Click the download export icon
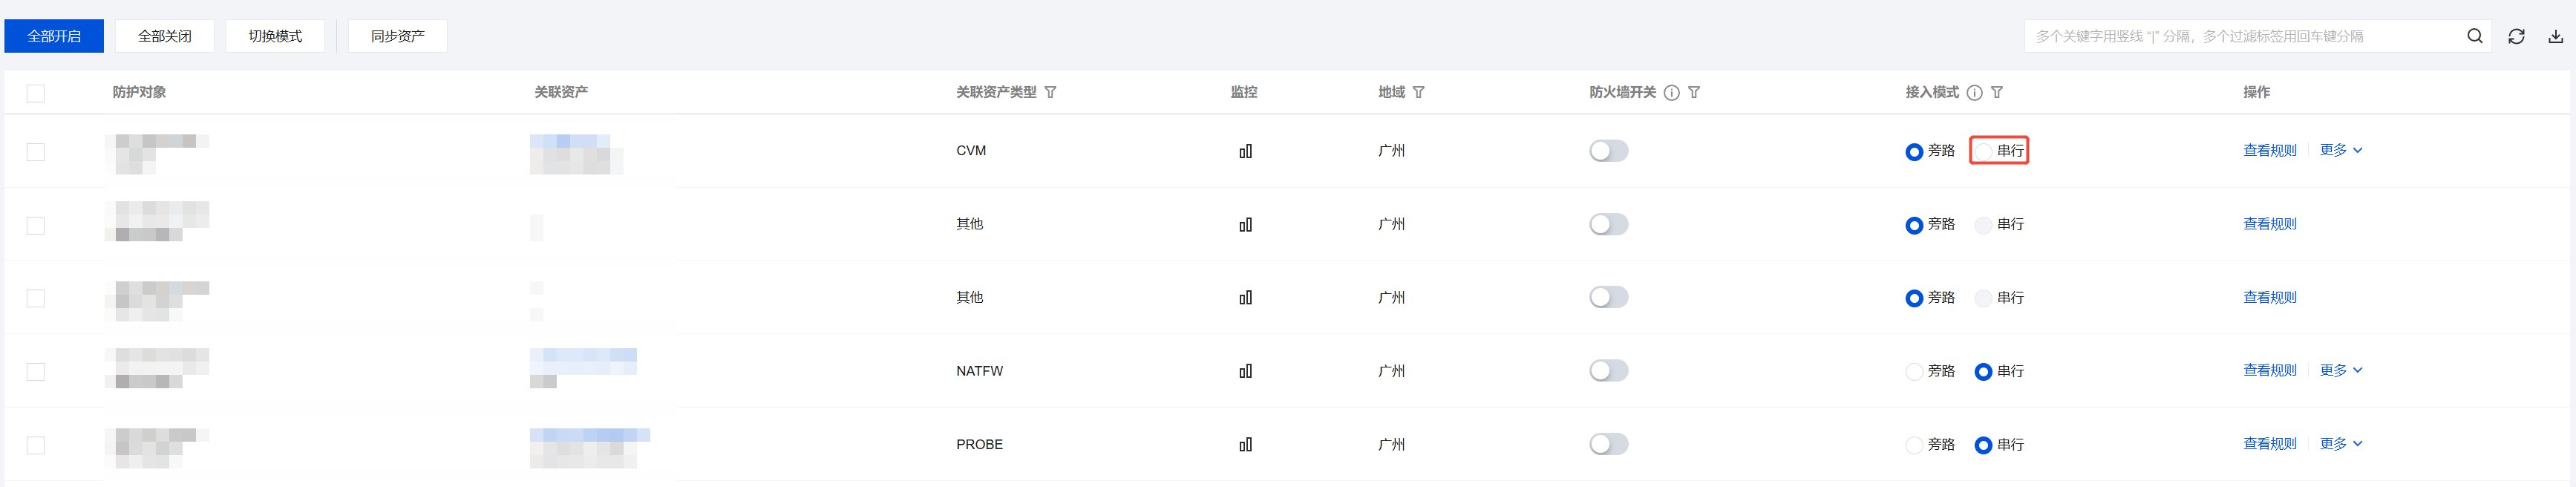This screenshot has width=2576, height=487. pyautogui.click(x=2555, y=36)
